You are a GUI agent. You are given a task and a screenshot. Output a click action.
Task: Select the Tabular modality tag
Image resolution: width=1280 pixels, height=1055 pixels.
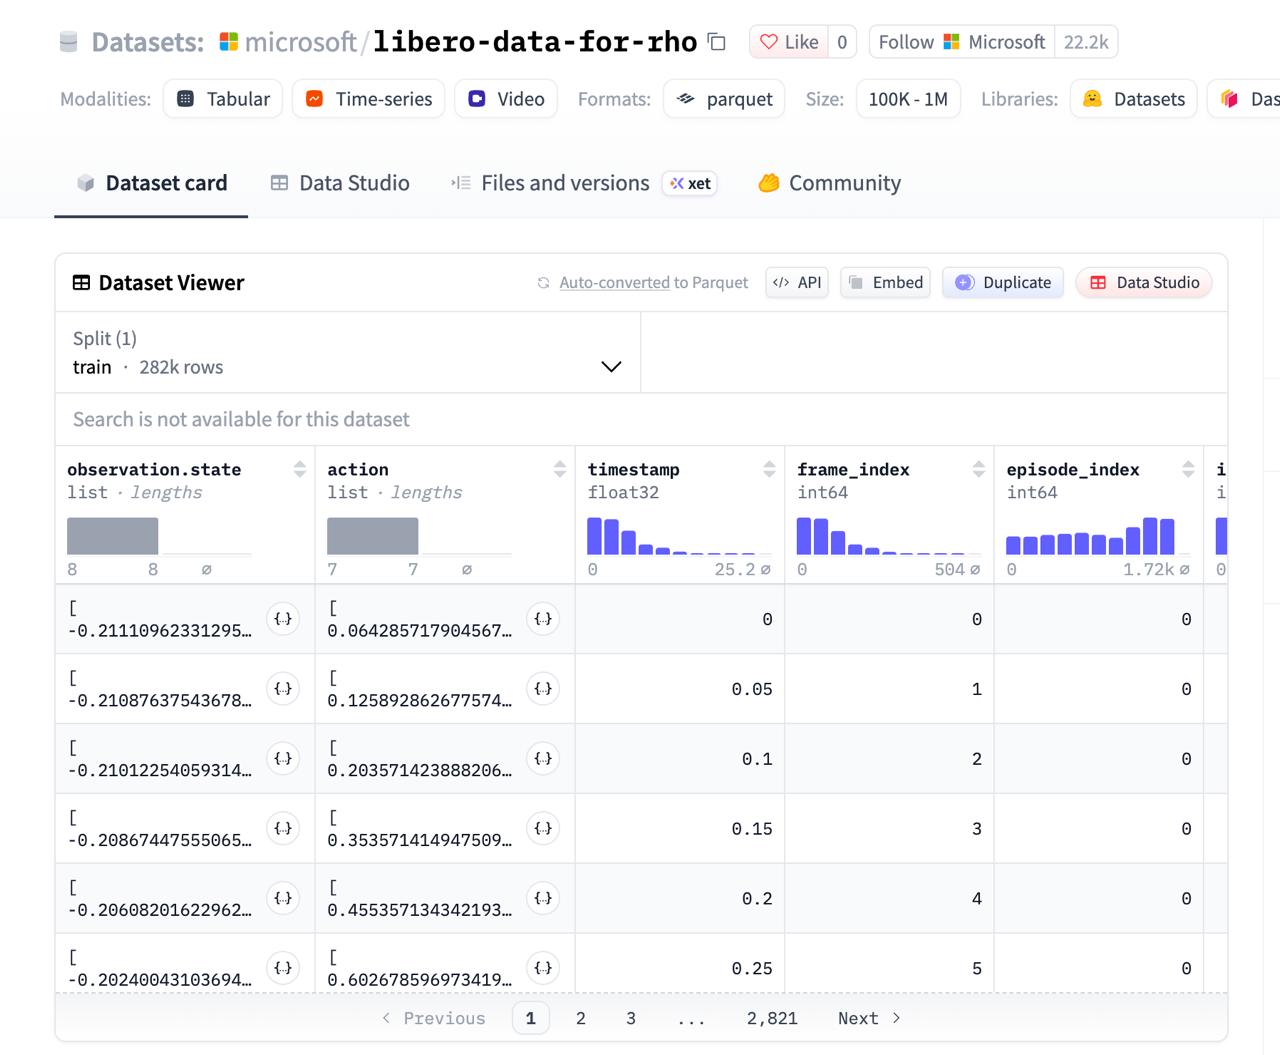pos(223,99)
